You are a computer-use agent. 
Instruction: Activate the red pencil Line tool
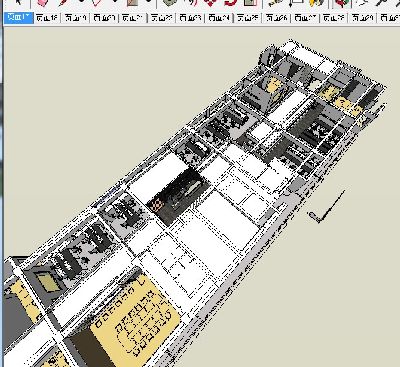click(x=63, y=3)
